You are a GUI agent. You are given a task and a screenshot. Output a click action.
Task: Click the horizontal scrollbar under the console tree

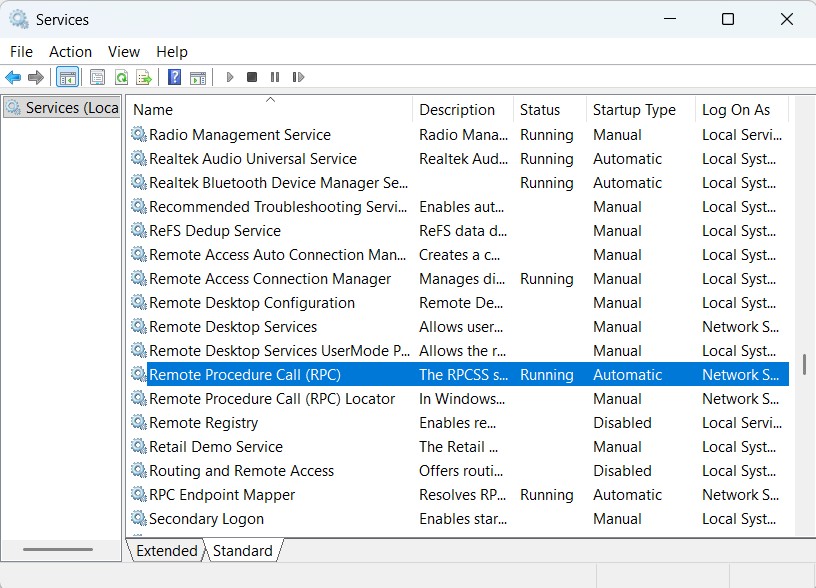coord(58,549)
